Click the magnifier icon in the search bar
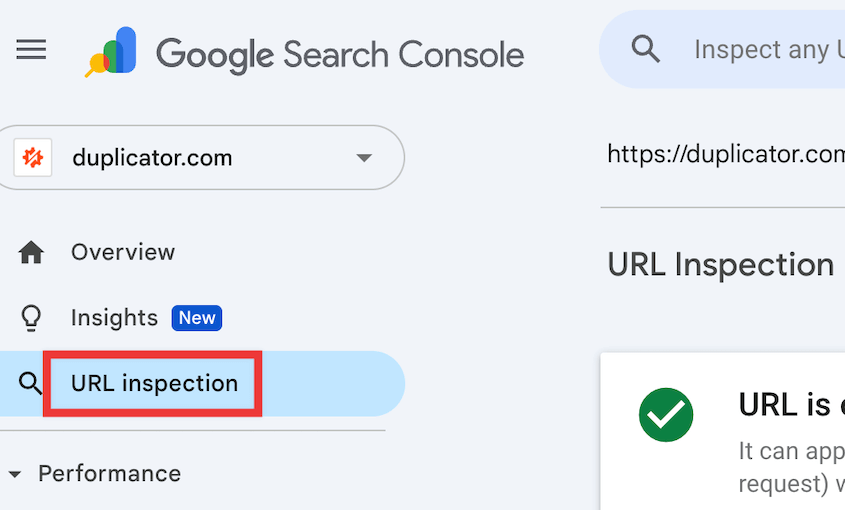The width and height of the screenshot is (845, 510). [646, 49]
